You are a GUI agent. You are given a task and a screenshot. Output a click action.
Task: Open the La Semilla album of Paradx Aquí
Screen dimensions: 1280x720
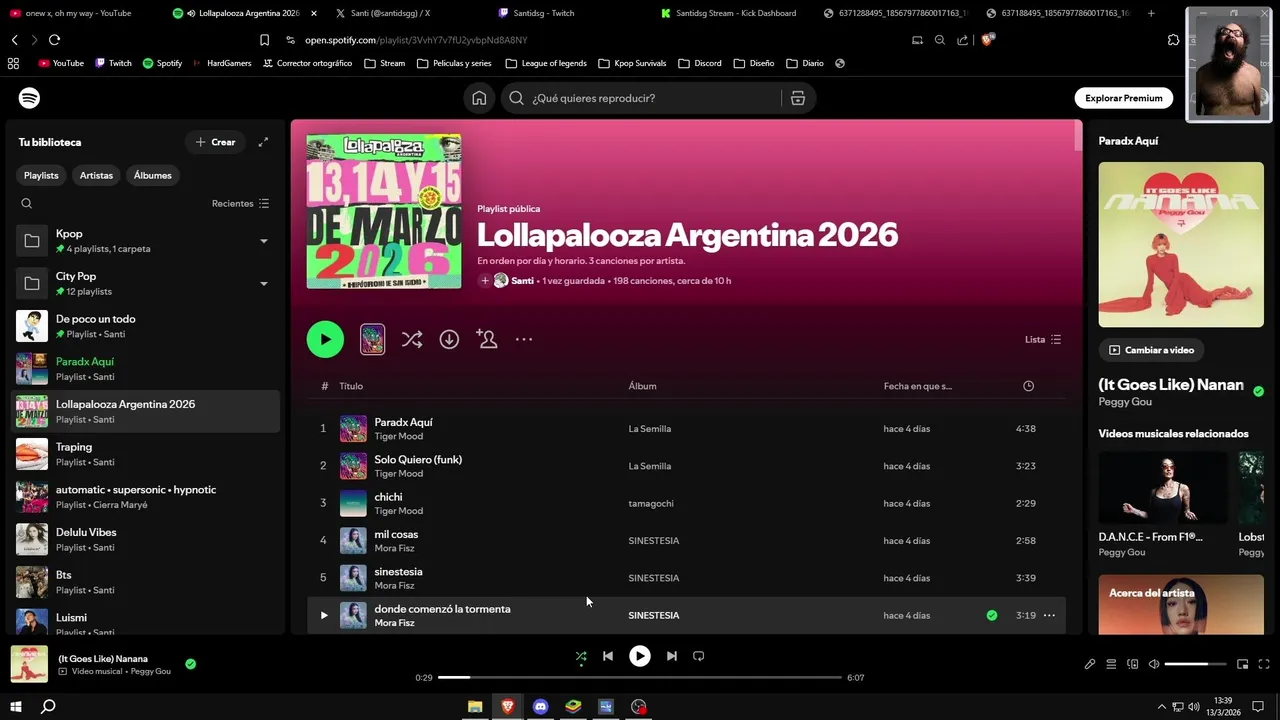(x=649, y=429)
